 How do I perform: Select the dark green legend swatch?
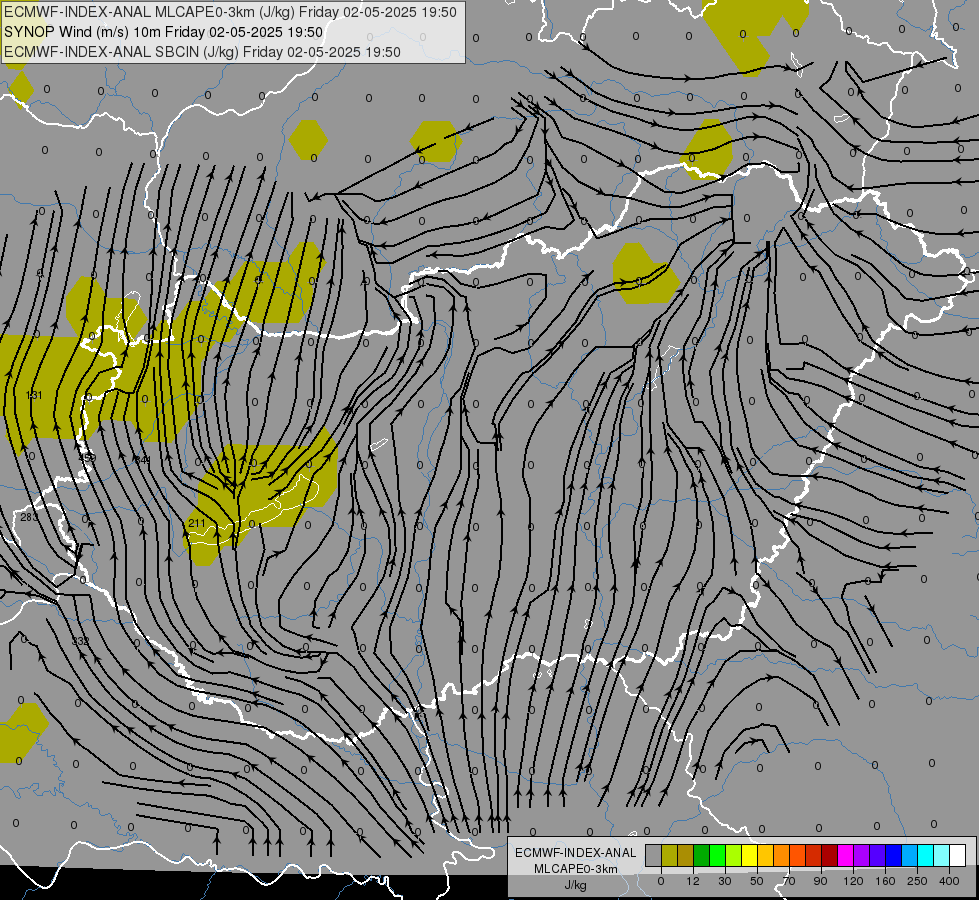pos(702,855)
